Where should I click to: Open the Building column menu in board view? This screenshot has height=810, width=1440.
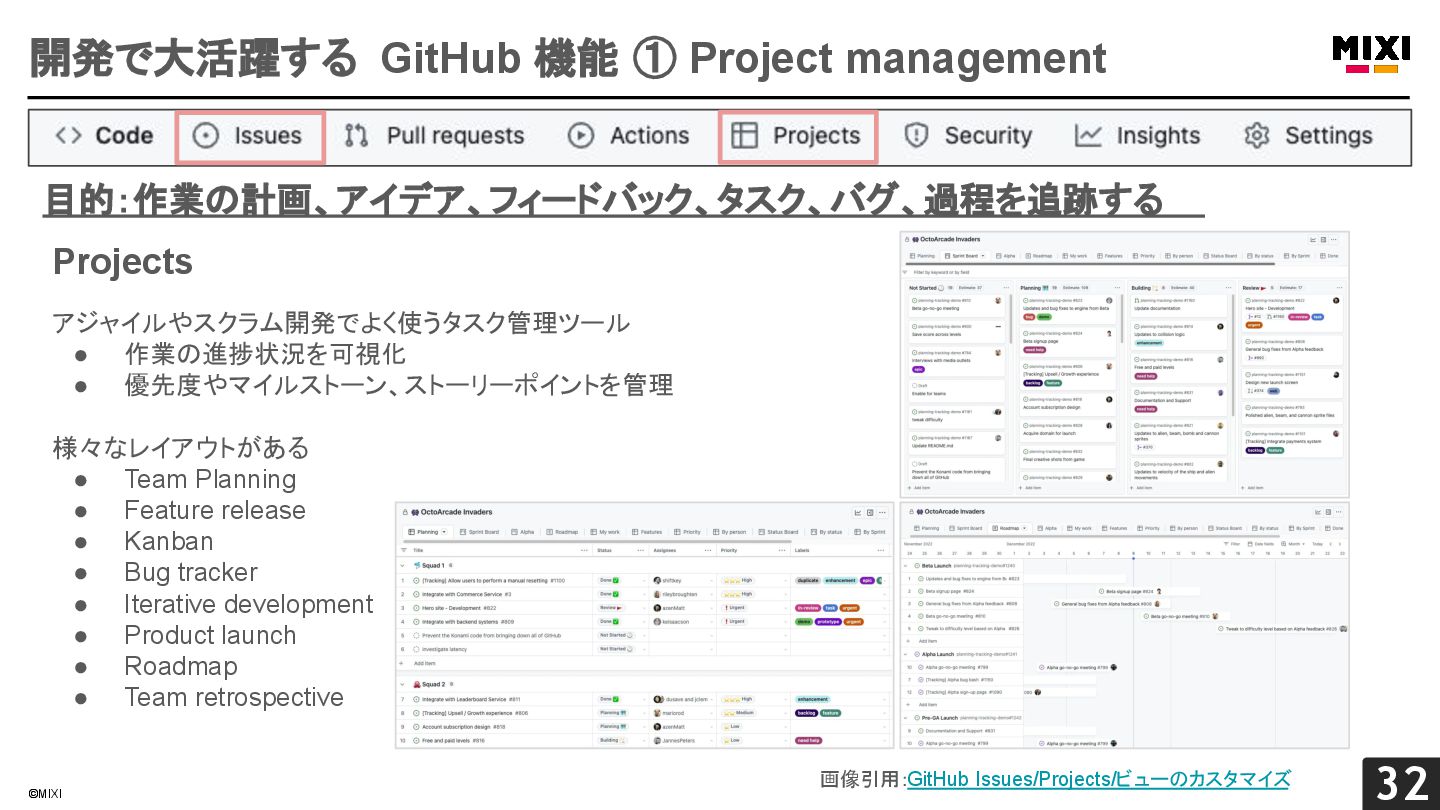1228,288
